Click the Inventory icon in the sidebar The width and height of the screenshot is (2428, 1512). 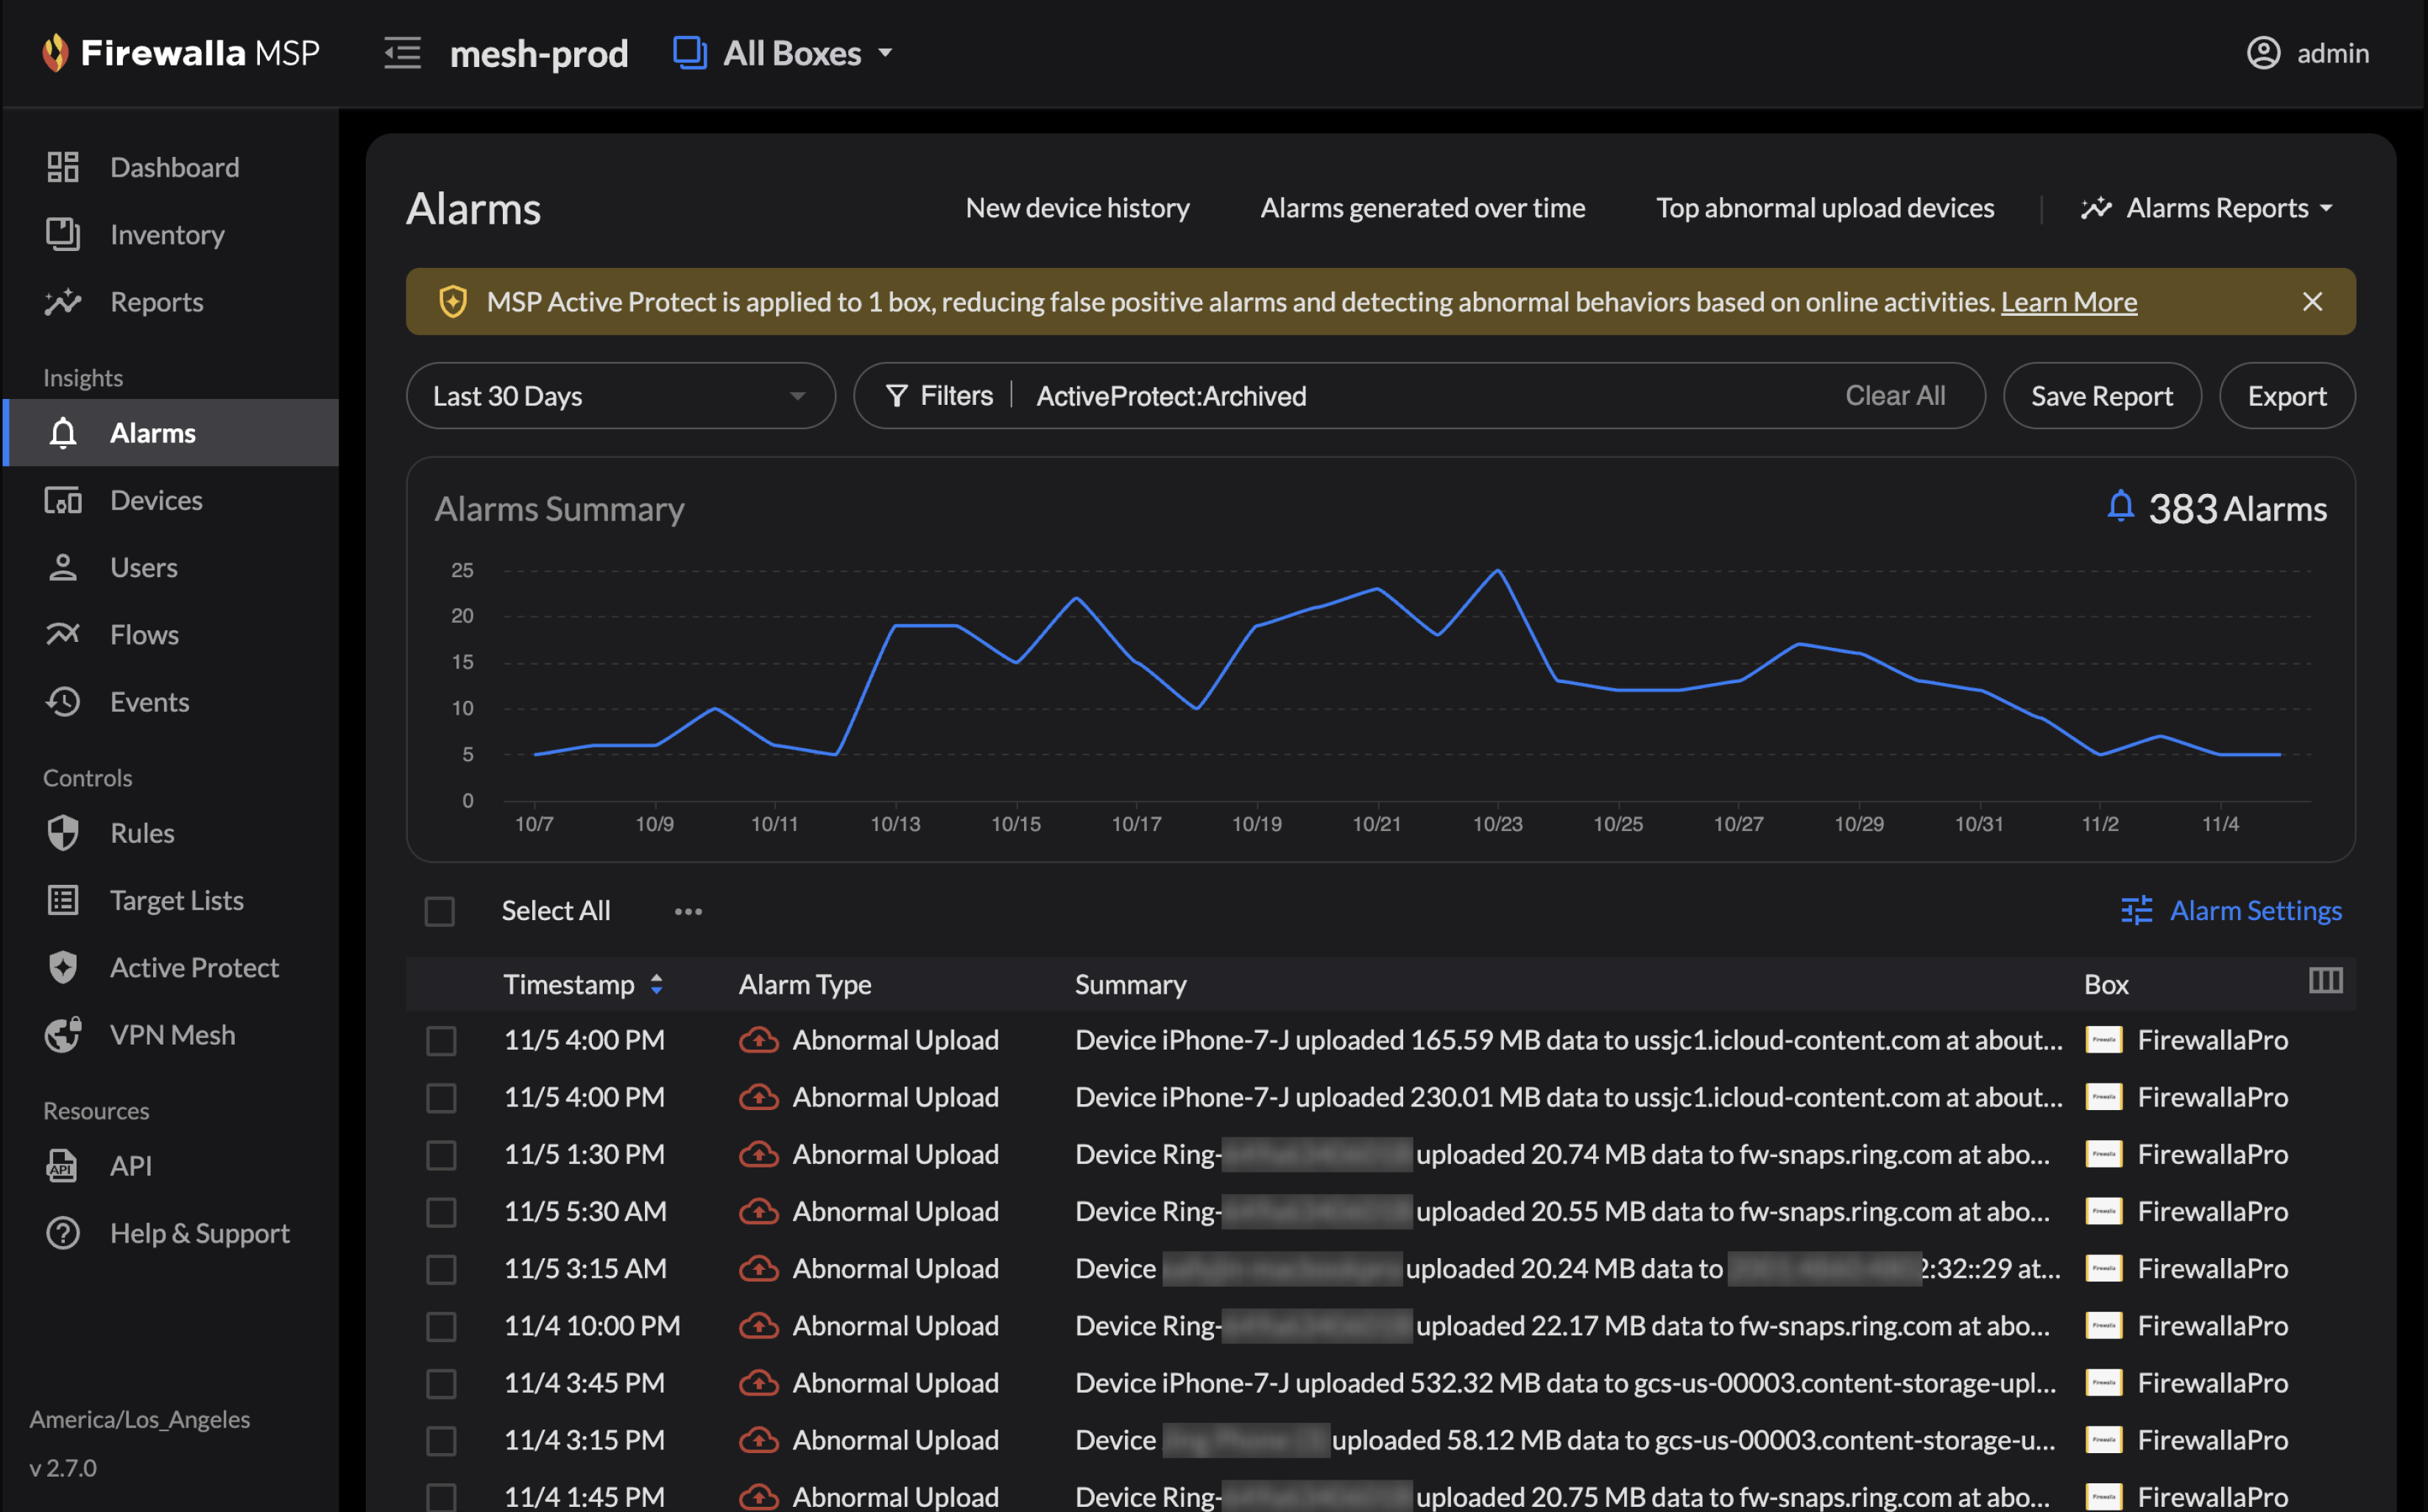tap(63, 234)
